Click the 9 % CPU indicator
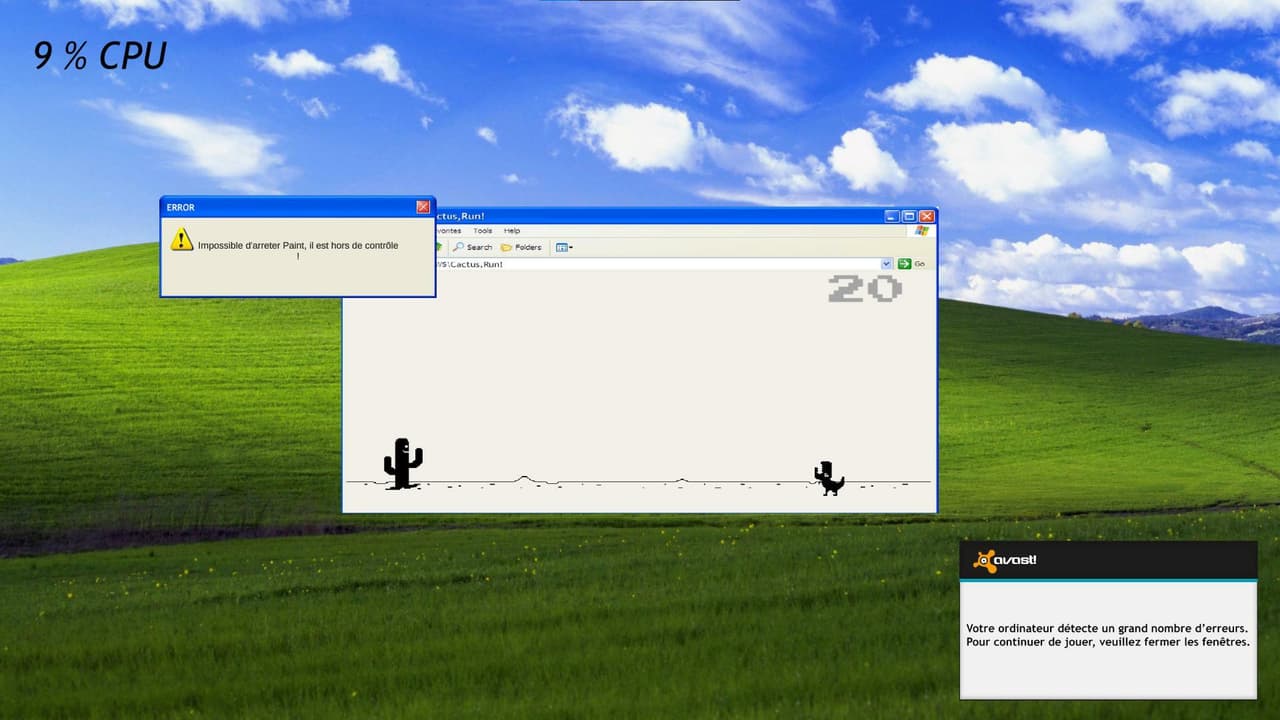This screenshot has width=1280, height=720. [x=100, y=56]
